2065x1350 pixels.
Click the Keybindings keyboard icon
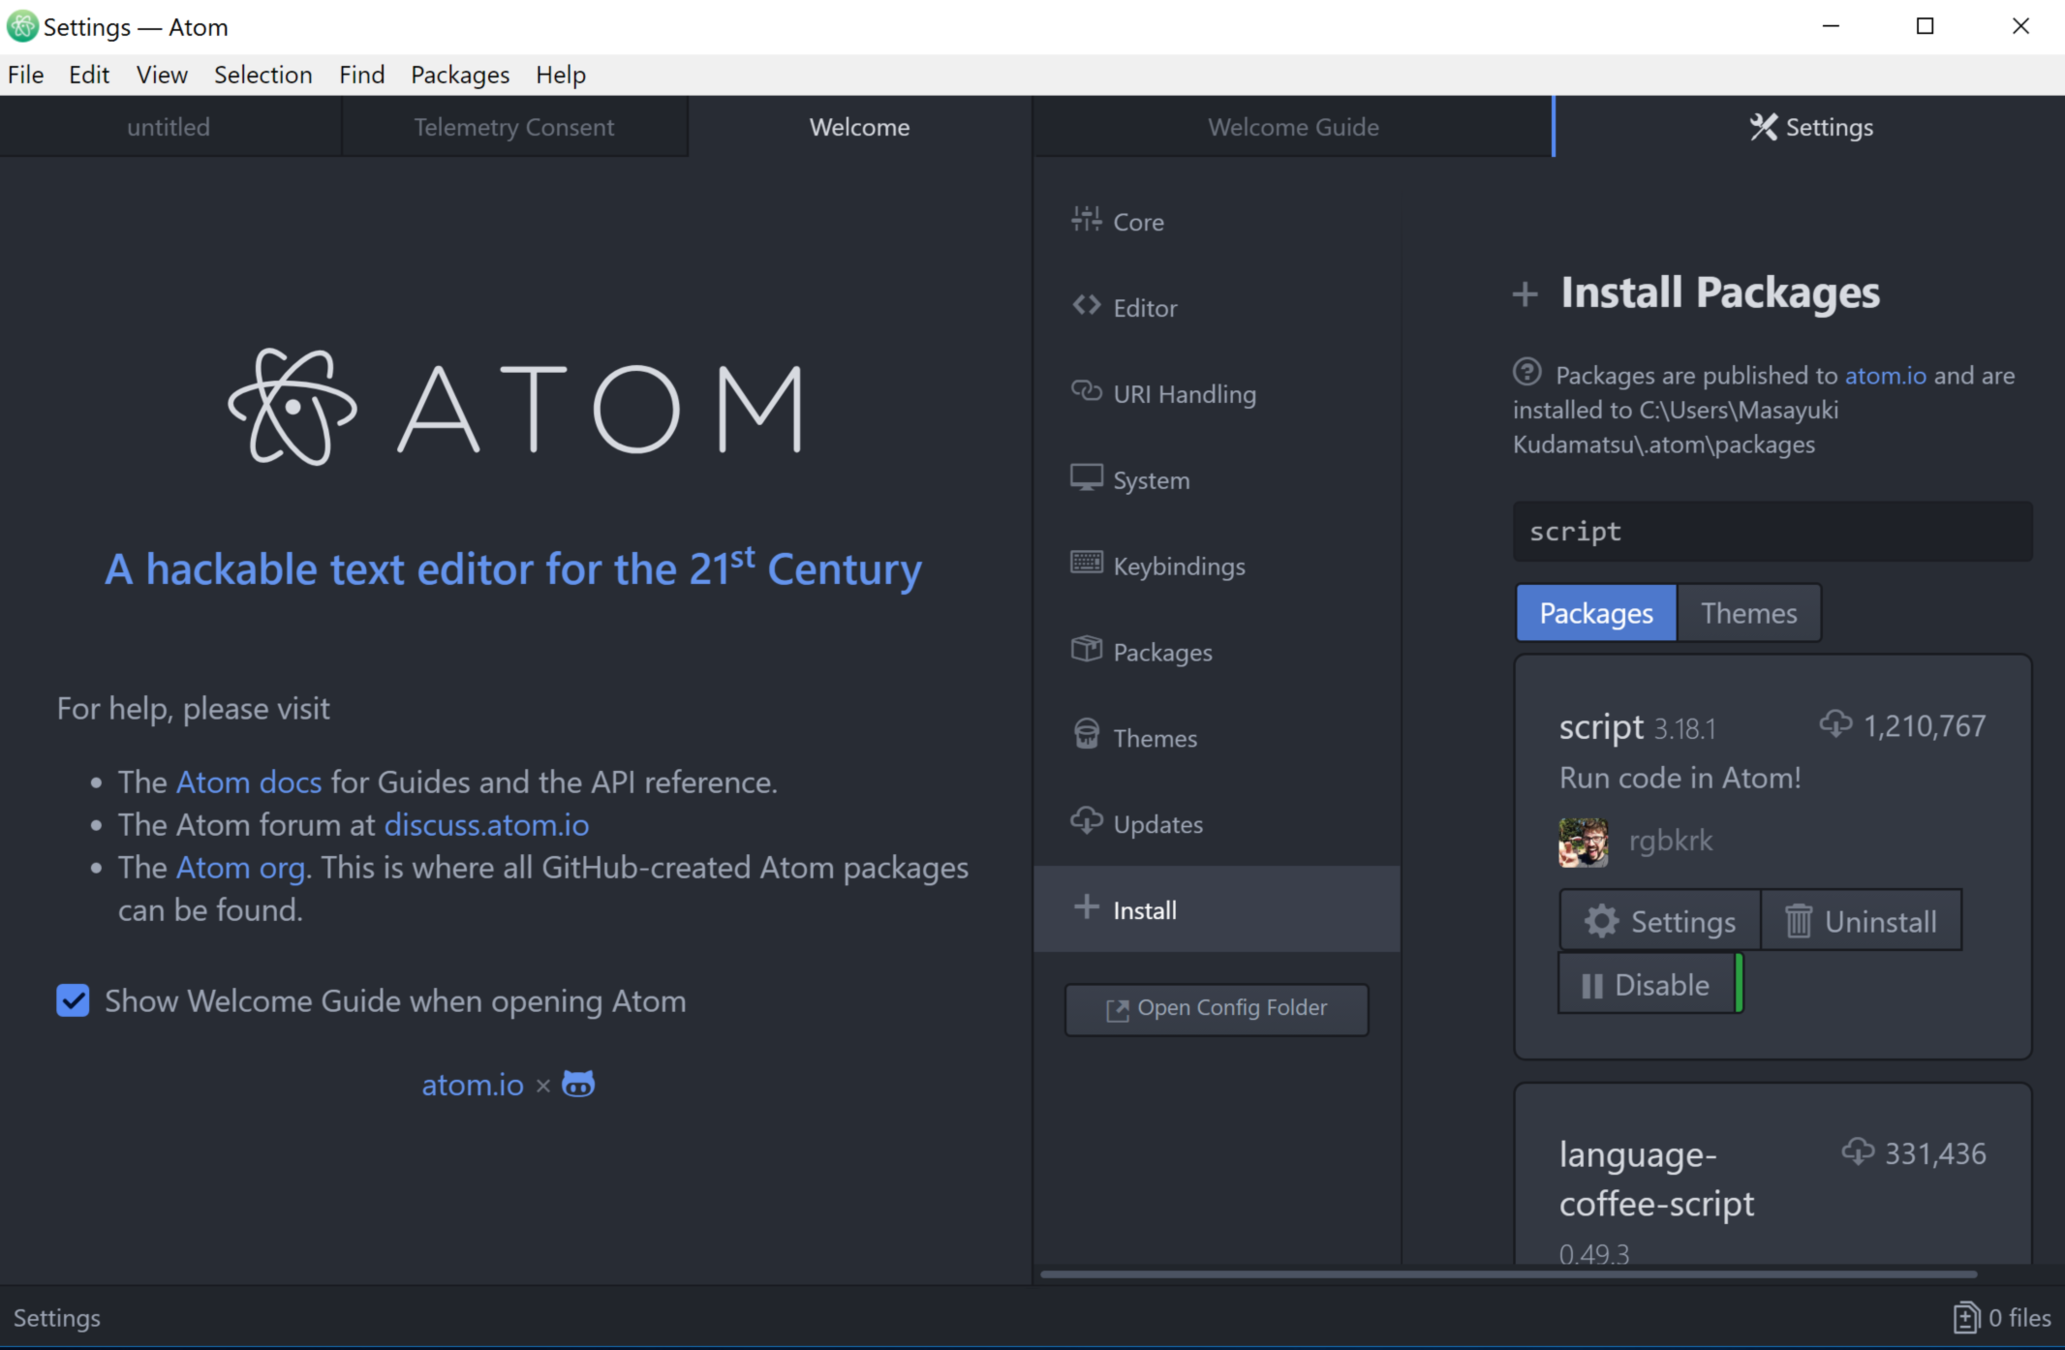(x=1086, y=563)
